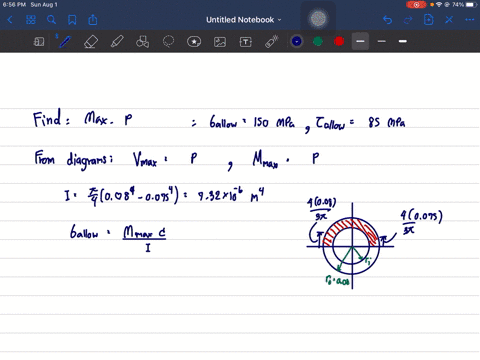Screen dimensions: 480x360
Task: Undo the last stroke
Action: (387, 20)
